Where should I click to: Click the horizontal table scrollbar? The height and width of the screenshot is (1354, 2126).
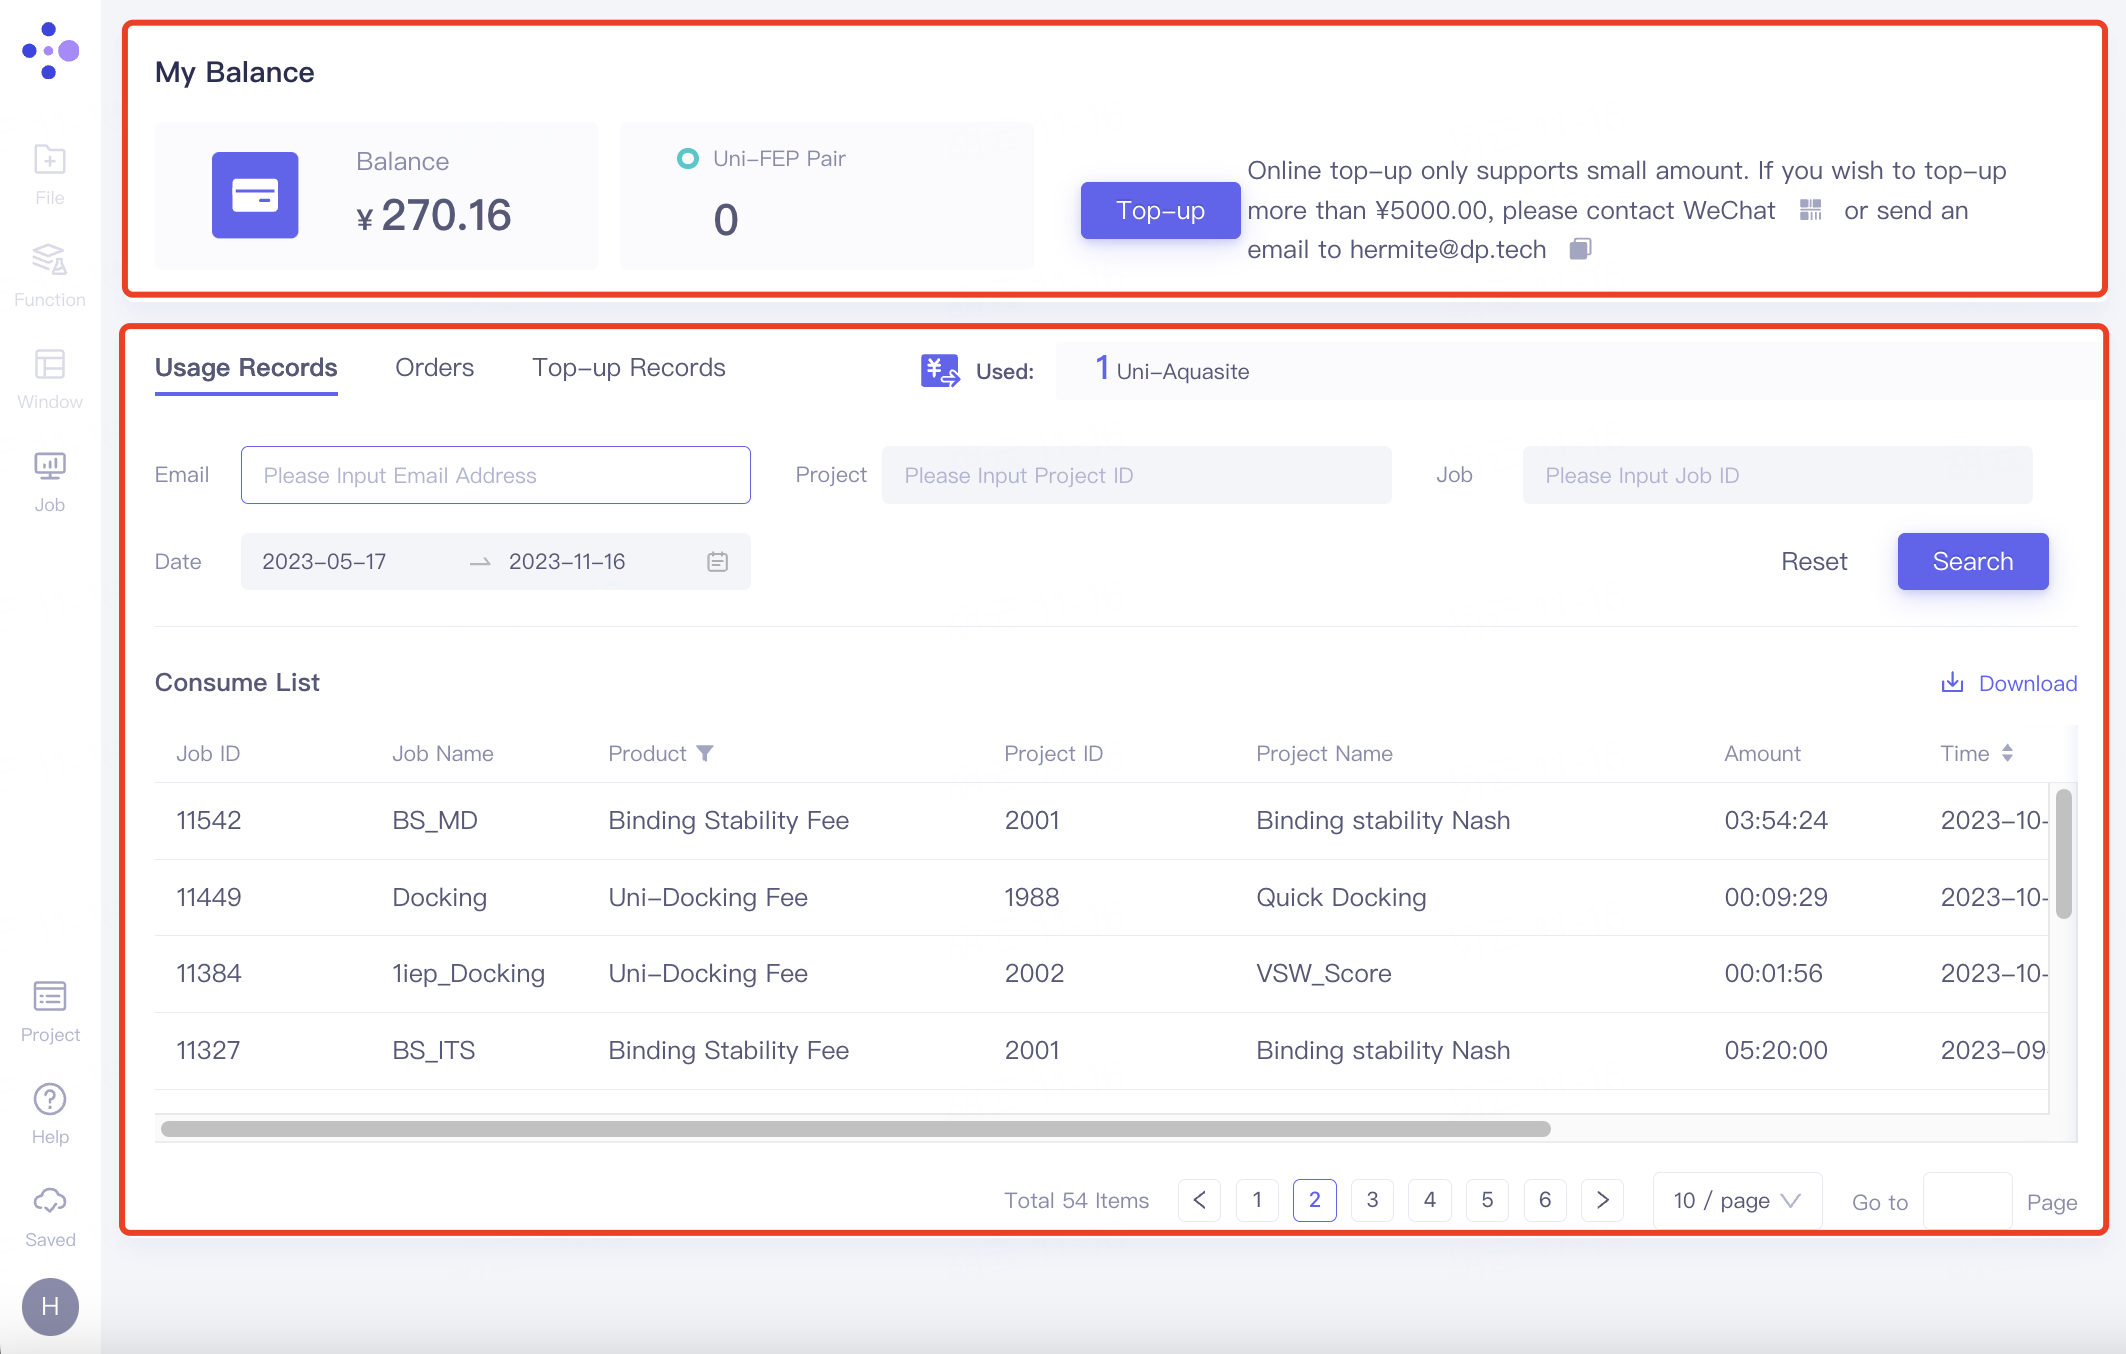coord(855,1129)
